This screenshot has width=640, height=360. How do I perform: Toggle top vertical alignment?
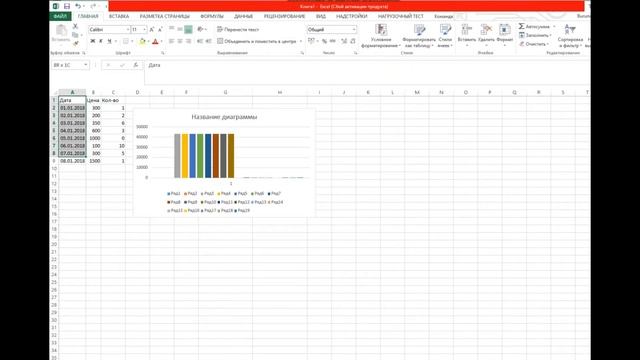click(x=171, y=29)
